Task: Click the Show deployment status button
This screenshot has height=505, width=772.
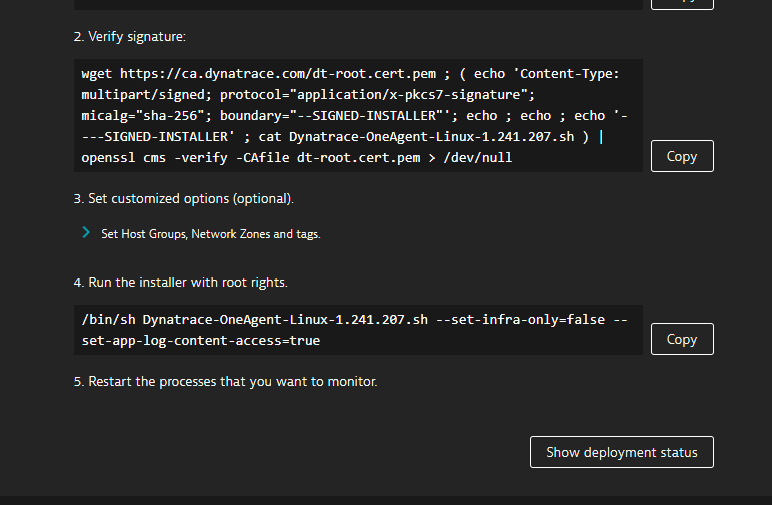Action: 621,452
